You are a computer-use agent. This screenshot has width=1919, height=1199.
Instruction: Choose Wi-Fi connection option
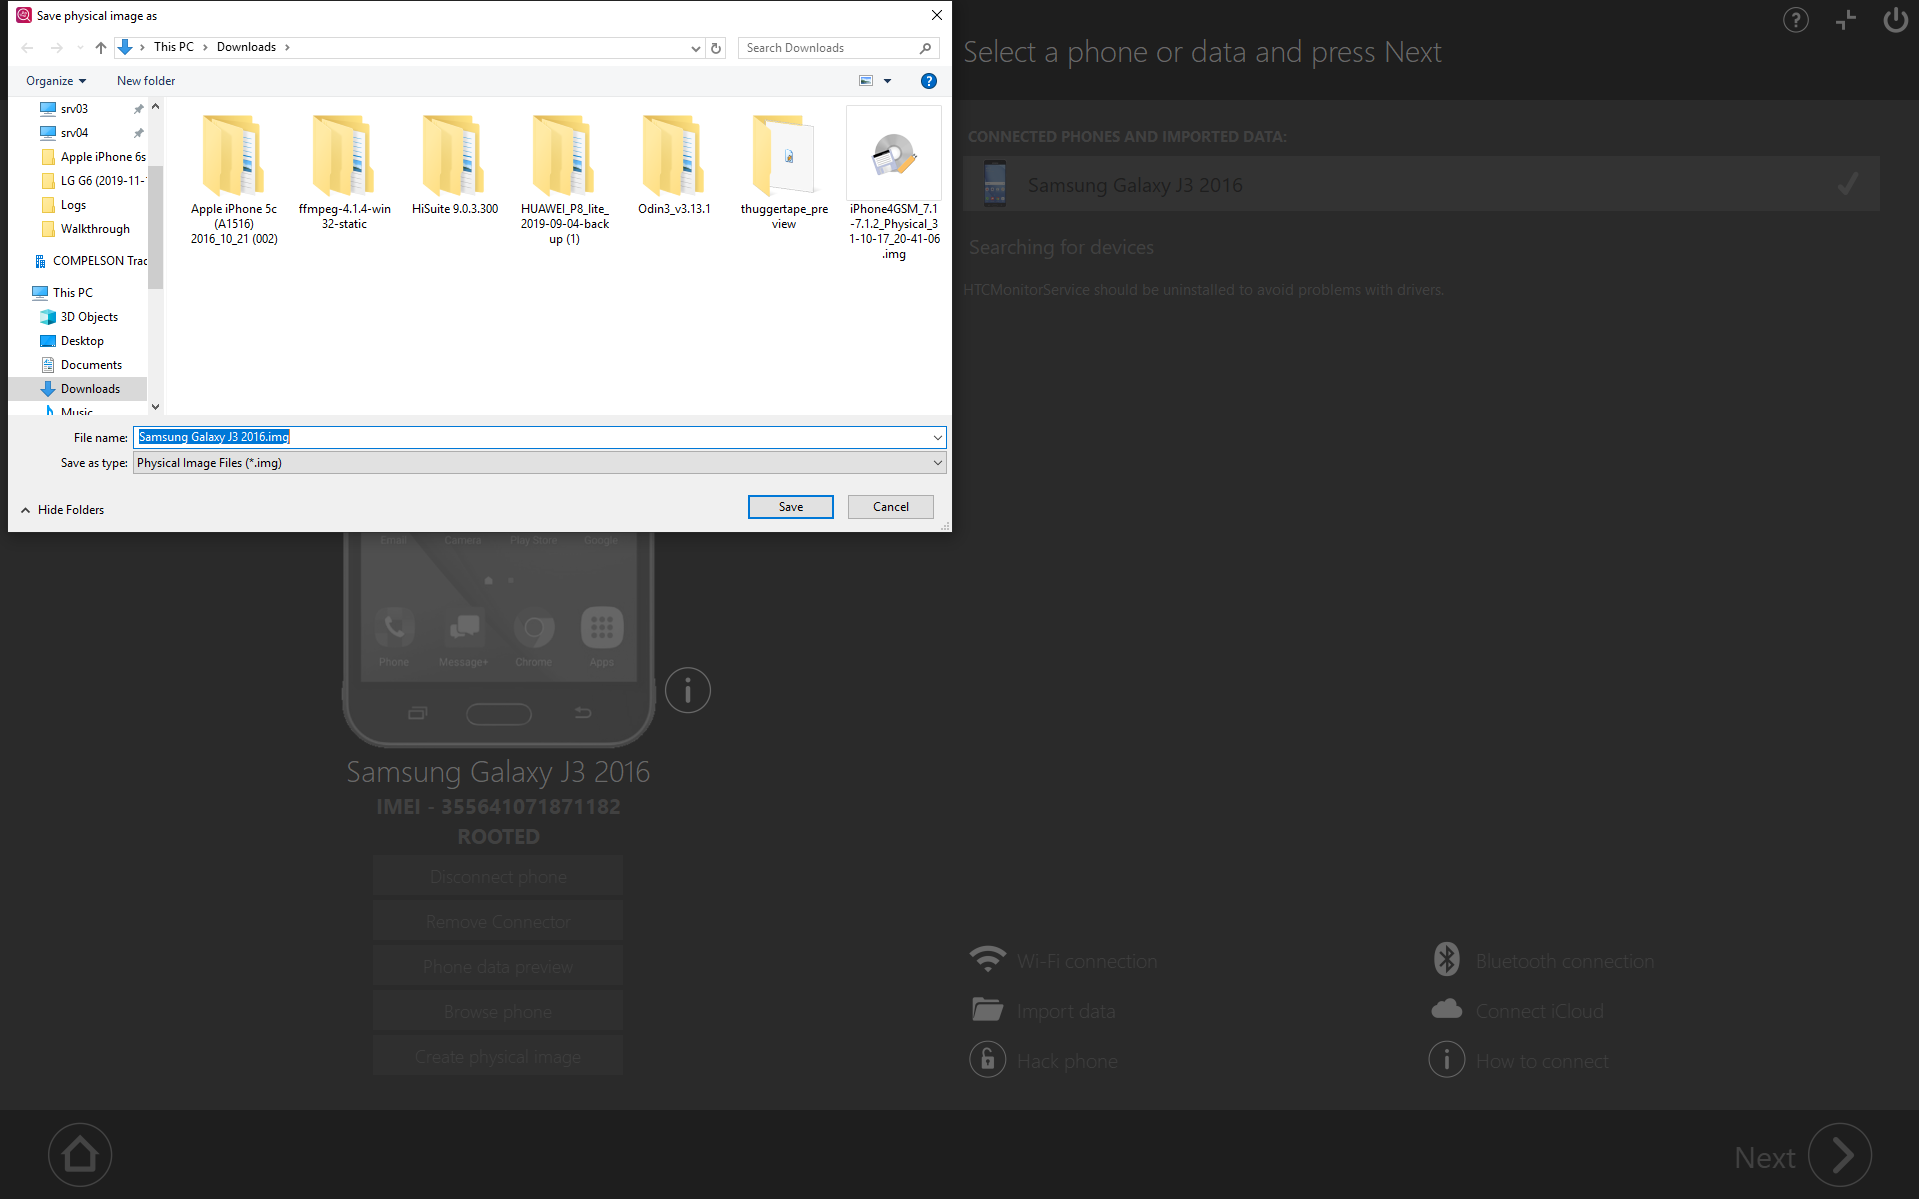click(x=1063, y=961)
